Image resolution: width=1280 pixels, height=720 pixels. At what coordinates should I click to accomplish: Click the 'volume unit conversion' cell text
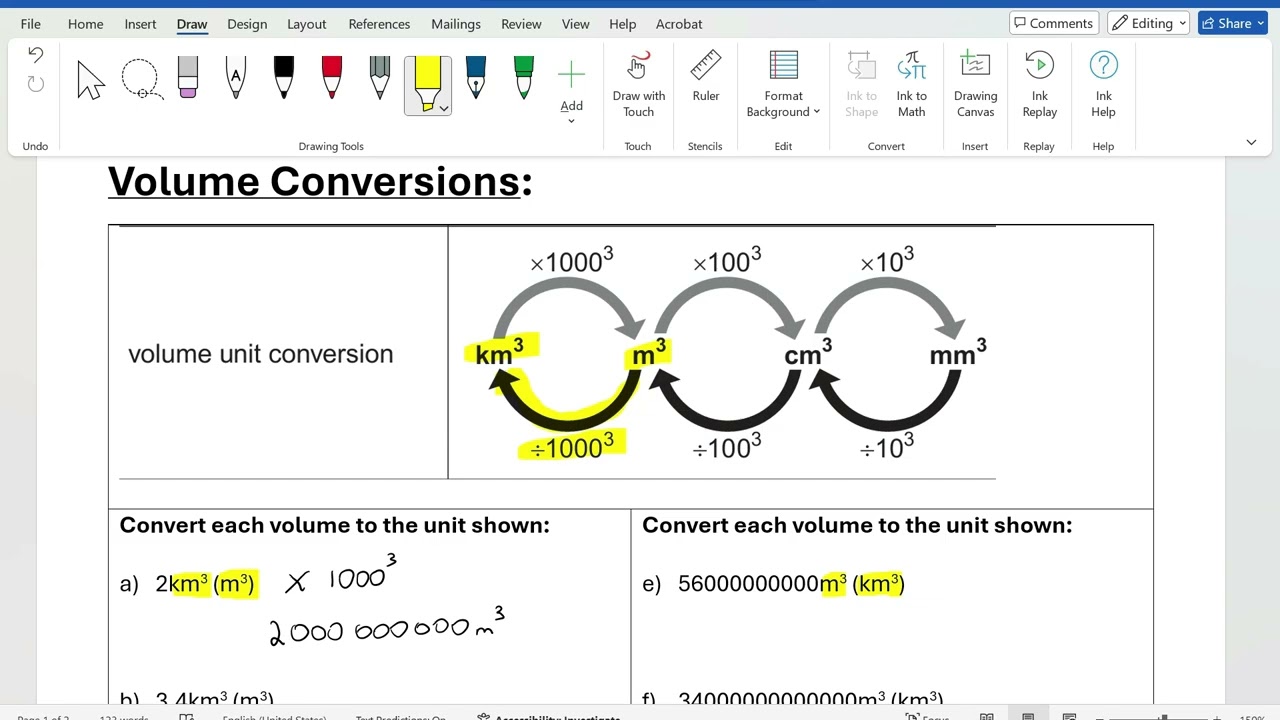[260, 354]
